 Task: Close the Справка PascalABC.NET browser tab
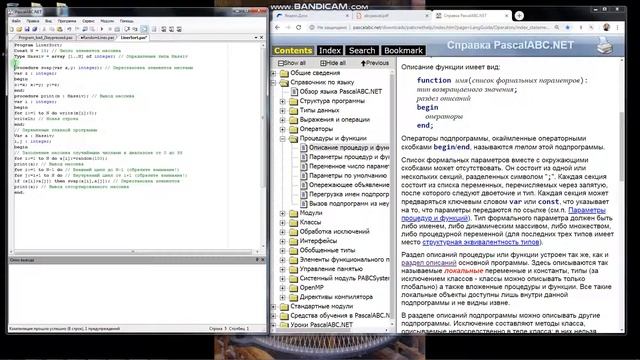(507, 16)
